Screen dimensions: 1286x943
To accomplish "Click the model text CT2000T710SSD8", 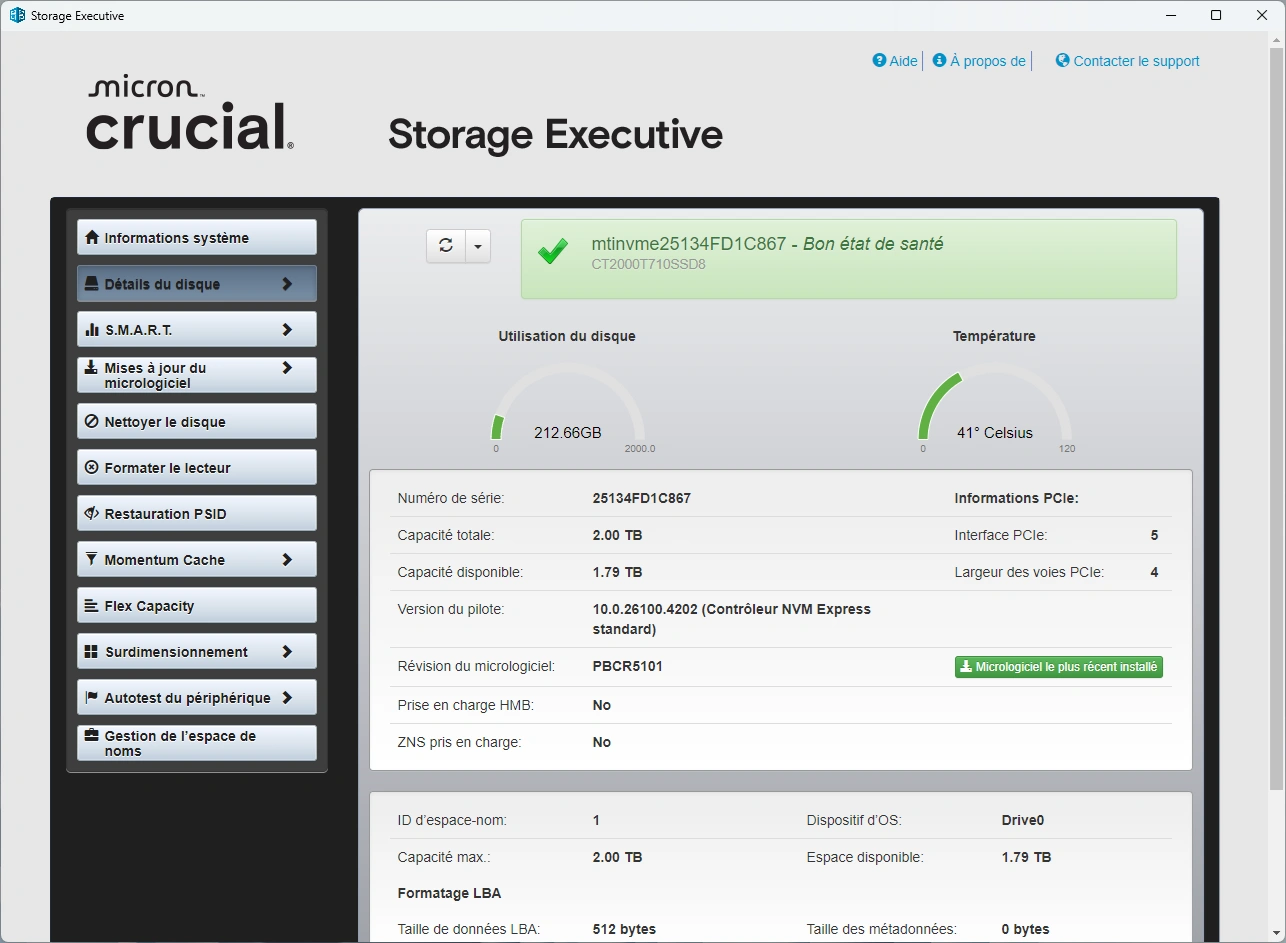I will [648, 265].
